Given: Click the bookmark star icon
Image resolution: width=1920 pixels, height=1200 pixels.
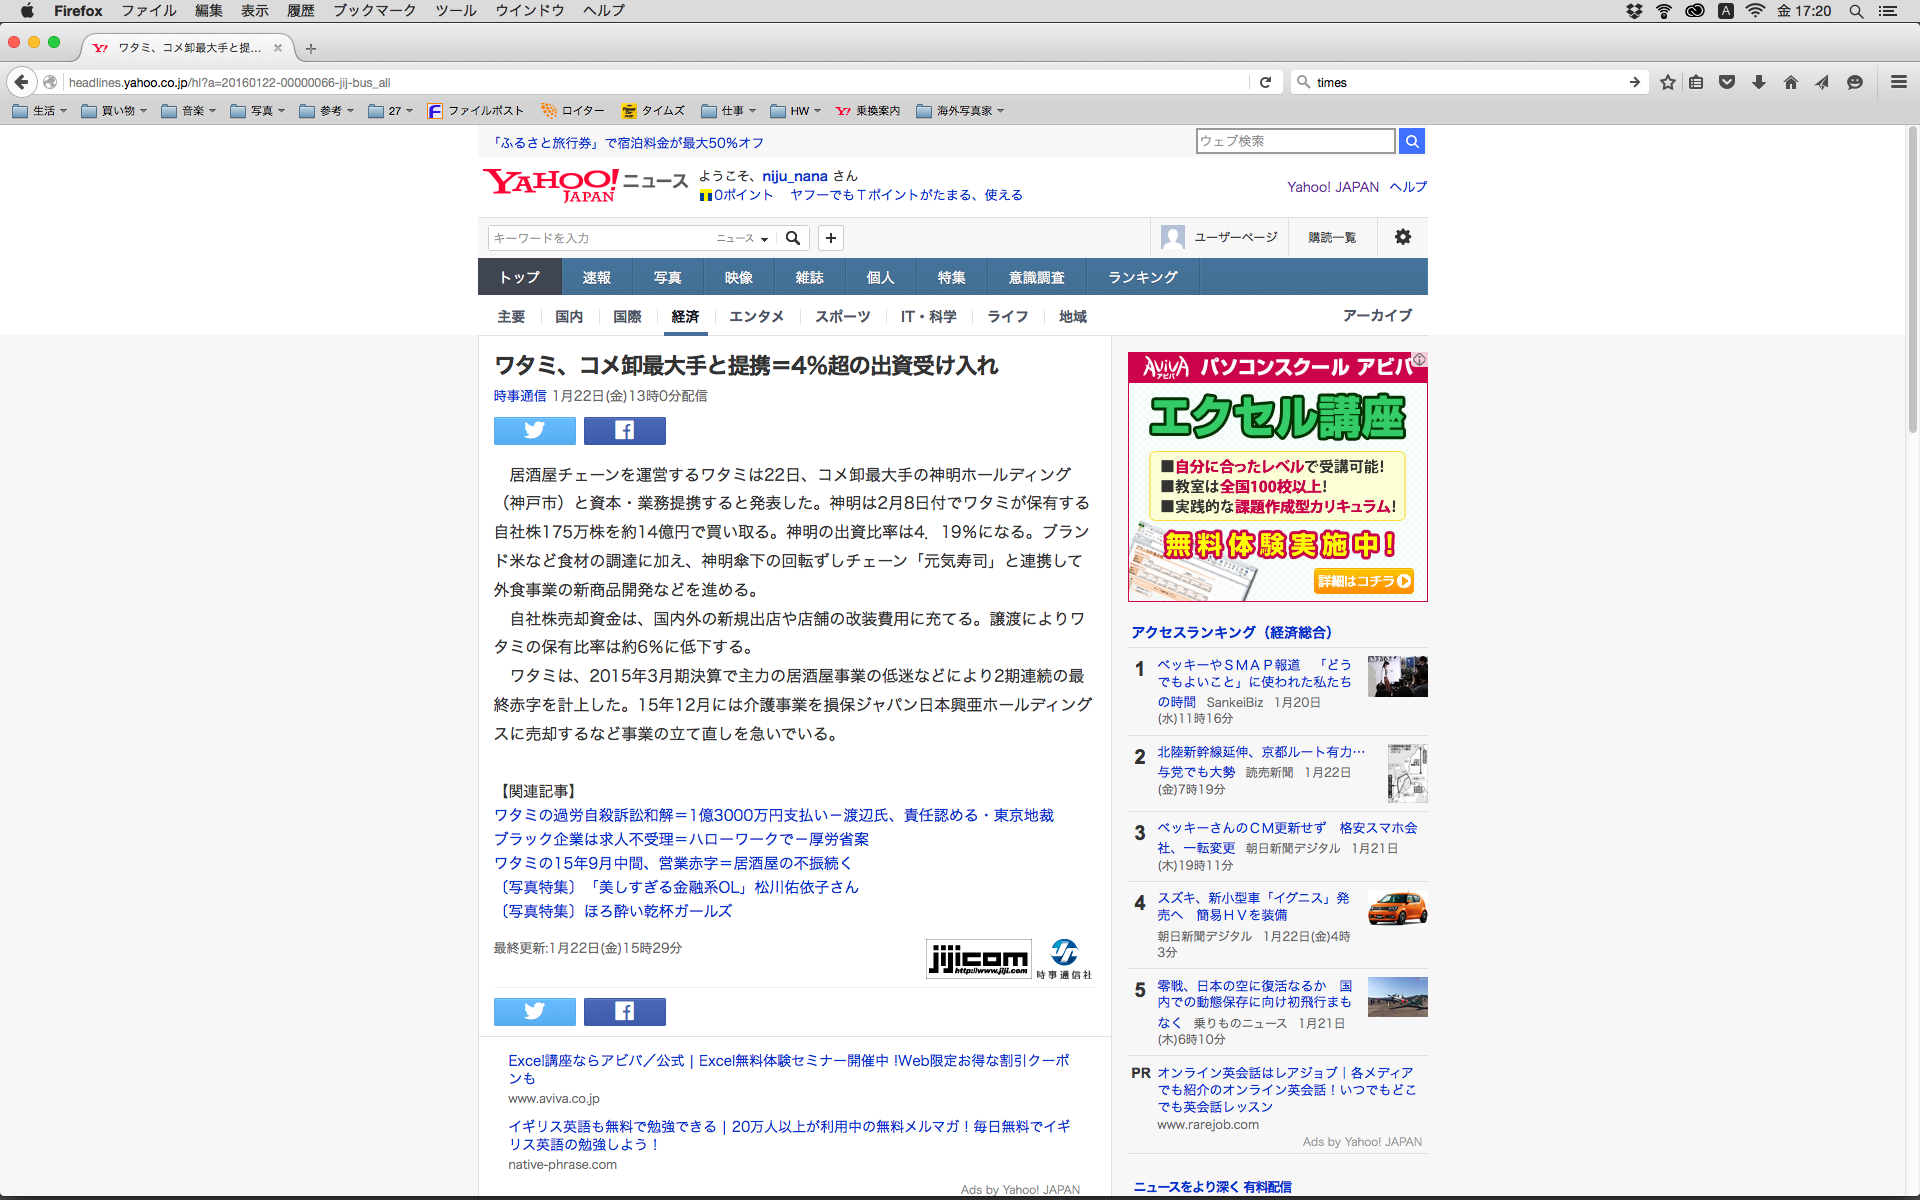Looking at the screenshot, I should (x=1667, y=82).
